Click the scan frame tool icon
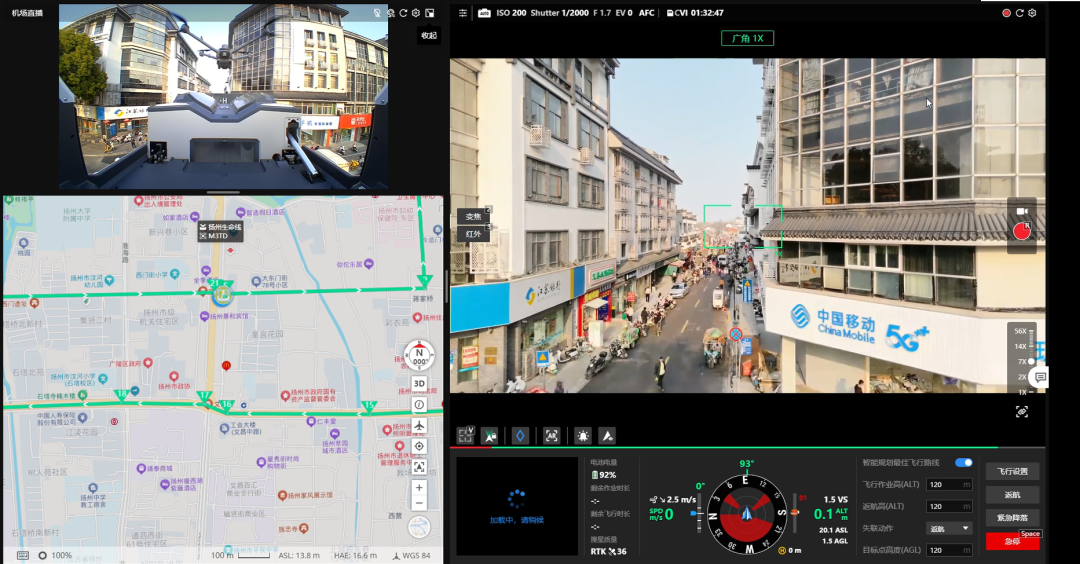Image resolution: width=1080 pixels, height=564 pixels. 466,435
